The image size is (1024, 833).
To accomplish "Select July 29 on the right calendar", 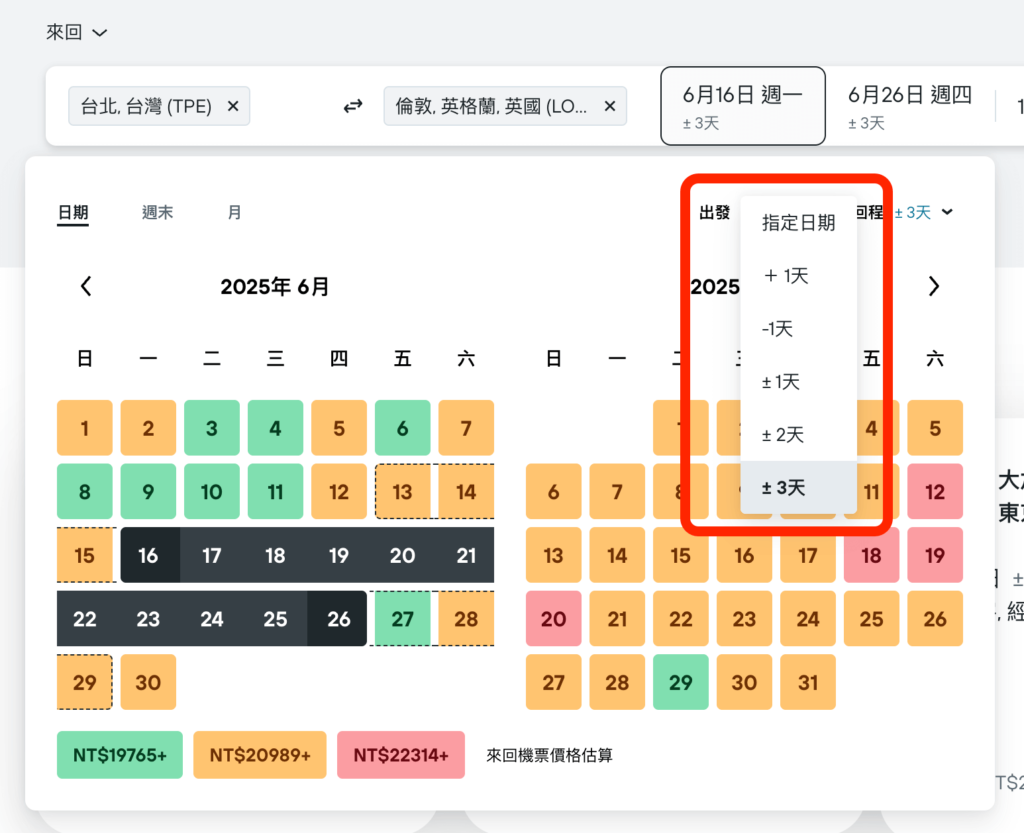I will (x=681, y=682).
